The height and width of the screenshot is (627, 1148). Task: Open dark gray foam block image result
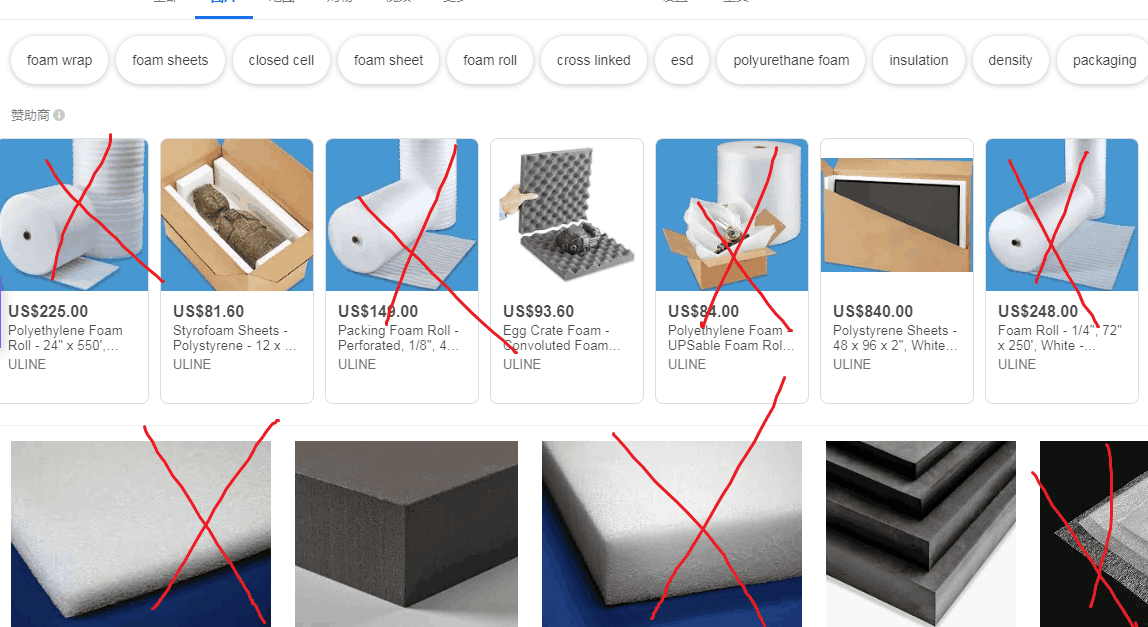pyautogui.click(x=406, y=533)
